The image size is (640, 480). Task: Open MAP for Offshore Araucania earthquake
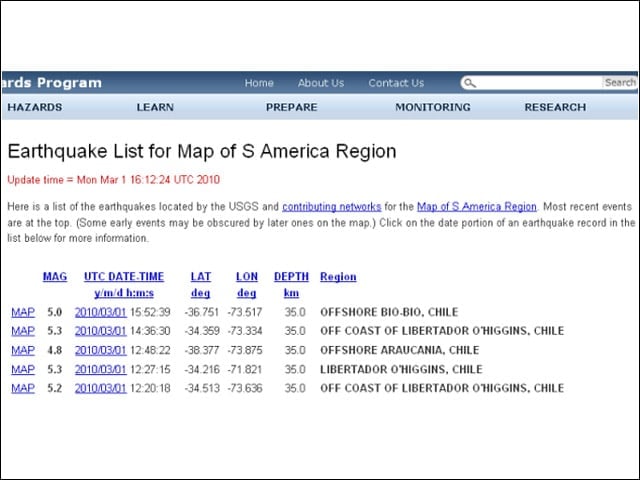23,350
